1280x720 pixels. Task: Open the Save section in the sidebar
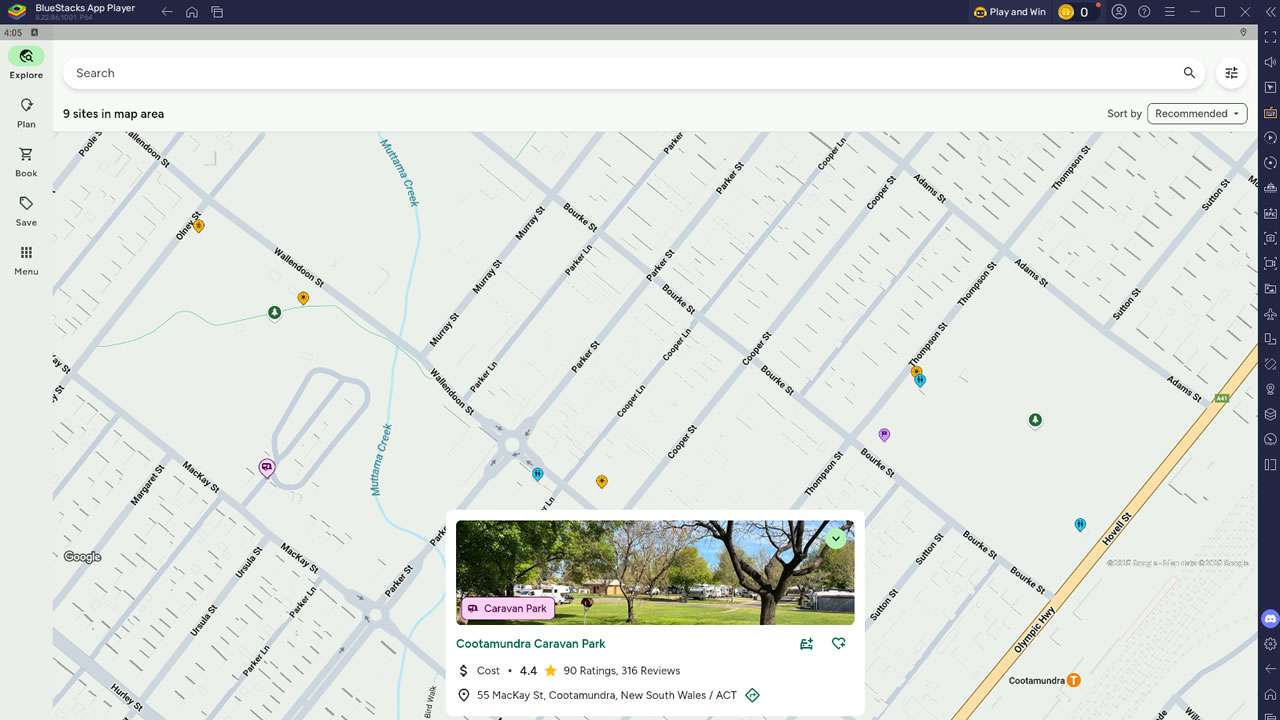click(25, 210)
